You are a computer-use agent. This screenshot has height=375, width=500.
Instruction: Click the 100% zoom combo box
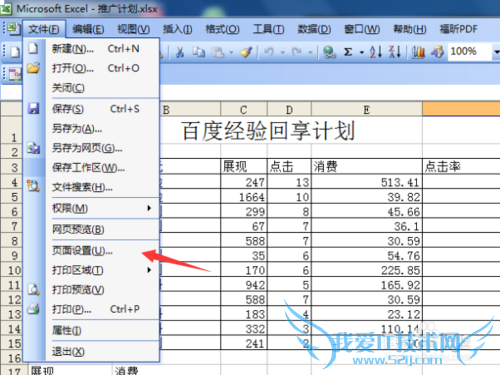470,52
